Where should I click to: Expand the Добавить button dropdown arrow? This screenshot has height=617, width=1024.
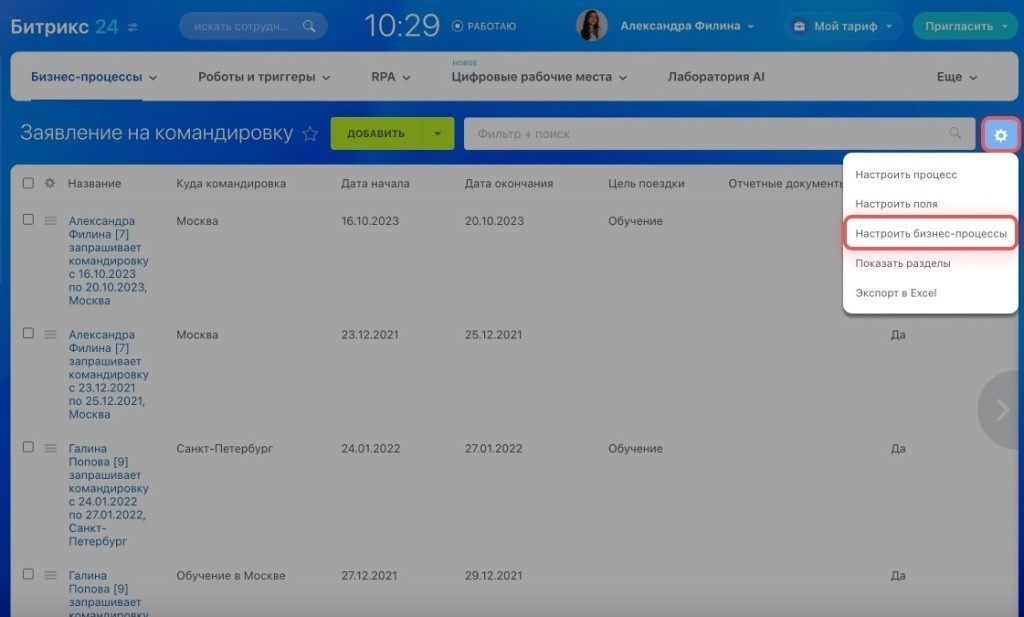pos(437,134)
